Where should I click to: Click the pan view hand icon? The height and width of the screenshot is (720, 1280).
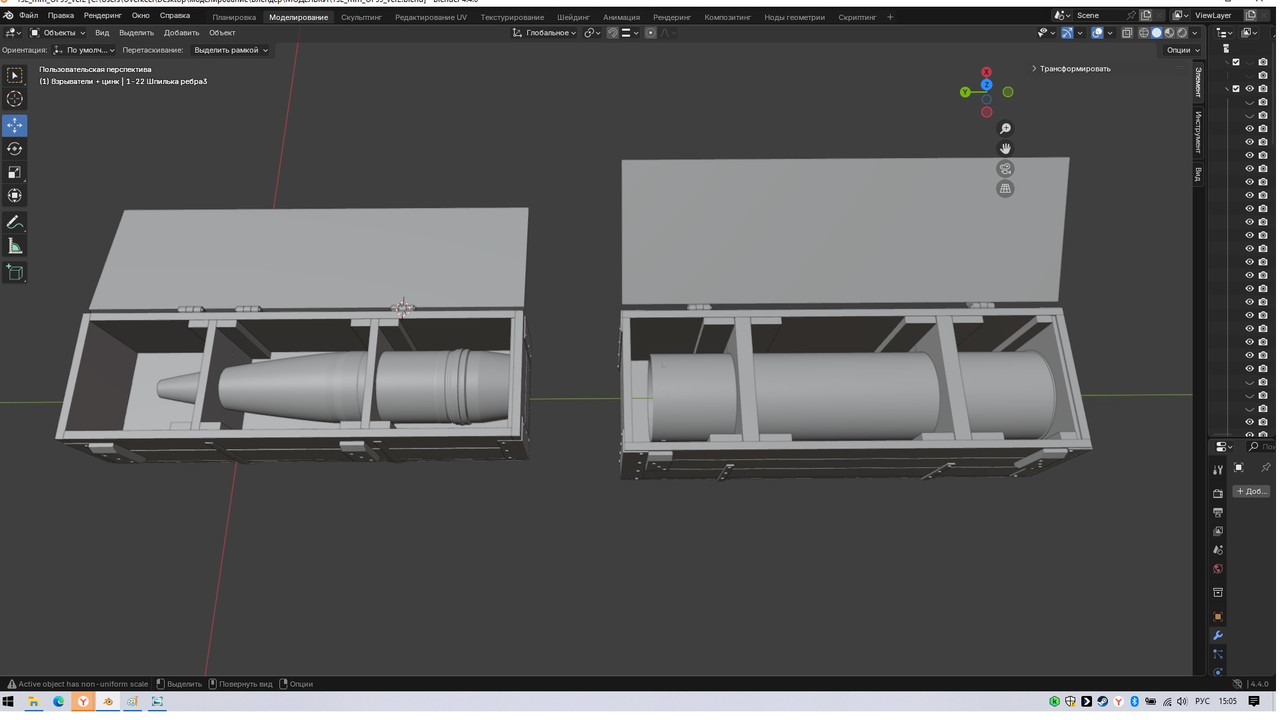click(1005, 148)
